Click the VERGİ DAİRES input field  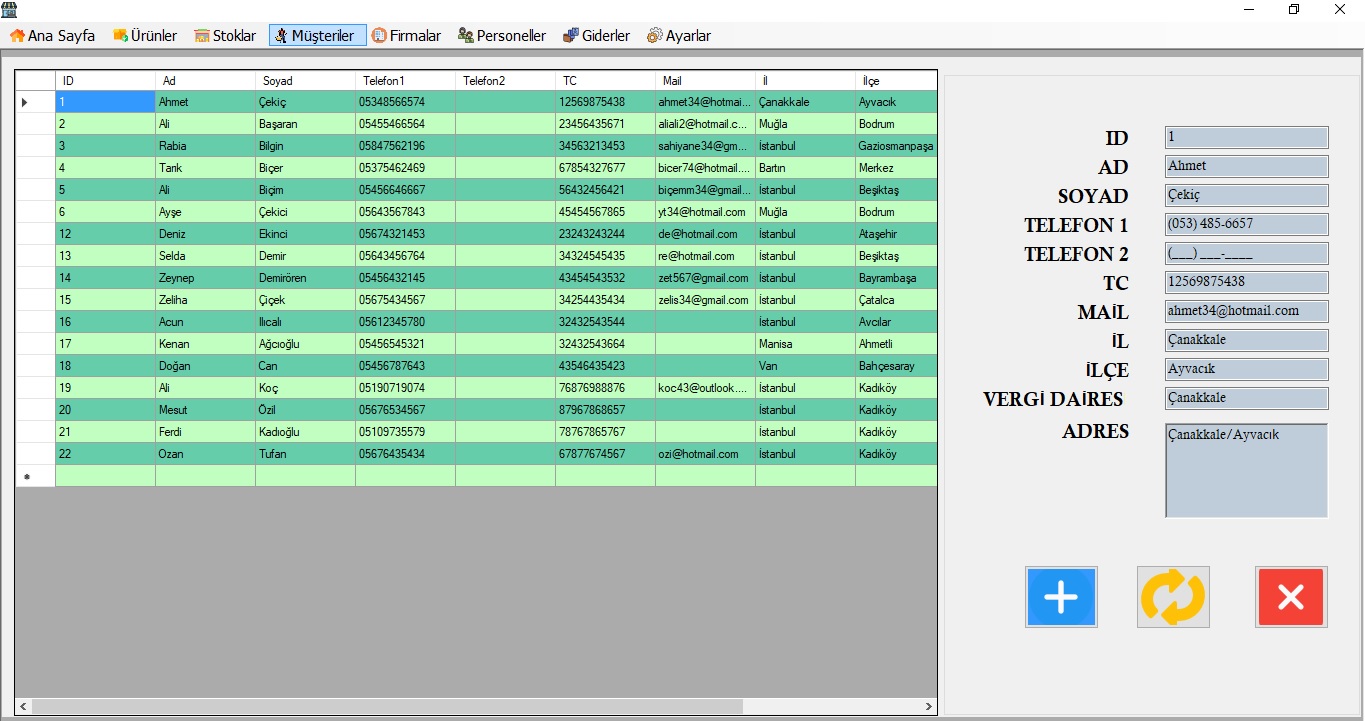click(x=1246, y=399)
